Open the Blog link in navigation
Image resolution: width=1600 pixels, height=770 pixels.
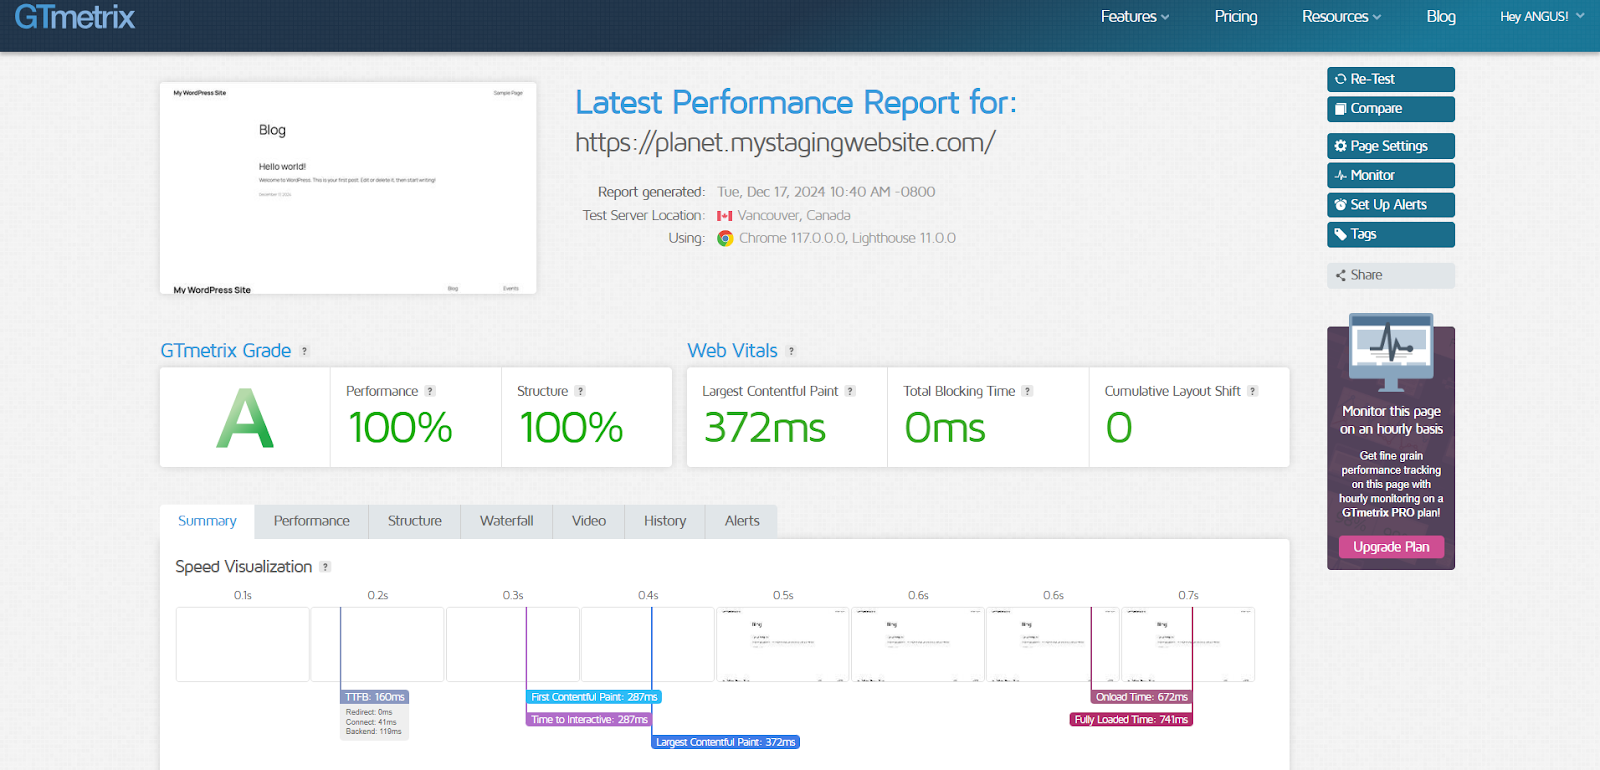(1441, 17)
